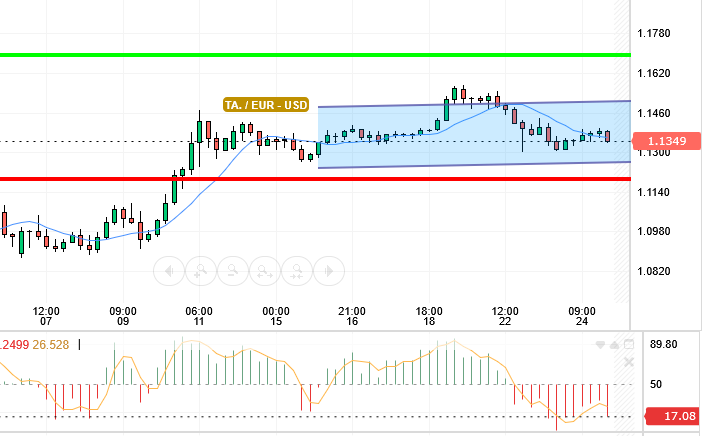712x436 pixels.
Task: Click the 09:00 09 time axis label
Action: click(x=123, y=316)
